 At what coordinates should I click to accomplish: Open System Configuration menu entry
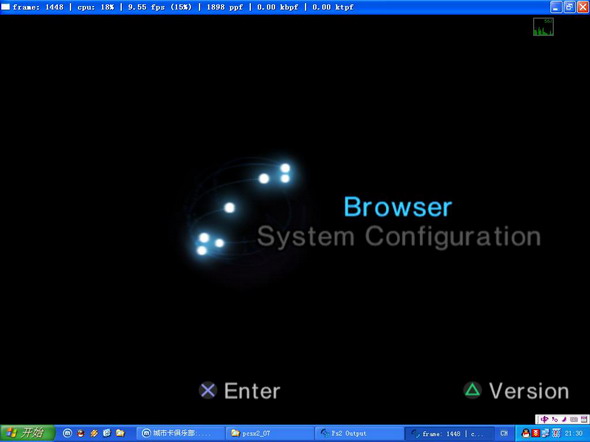(x=399, y=237)
